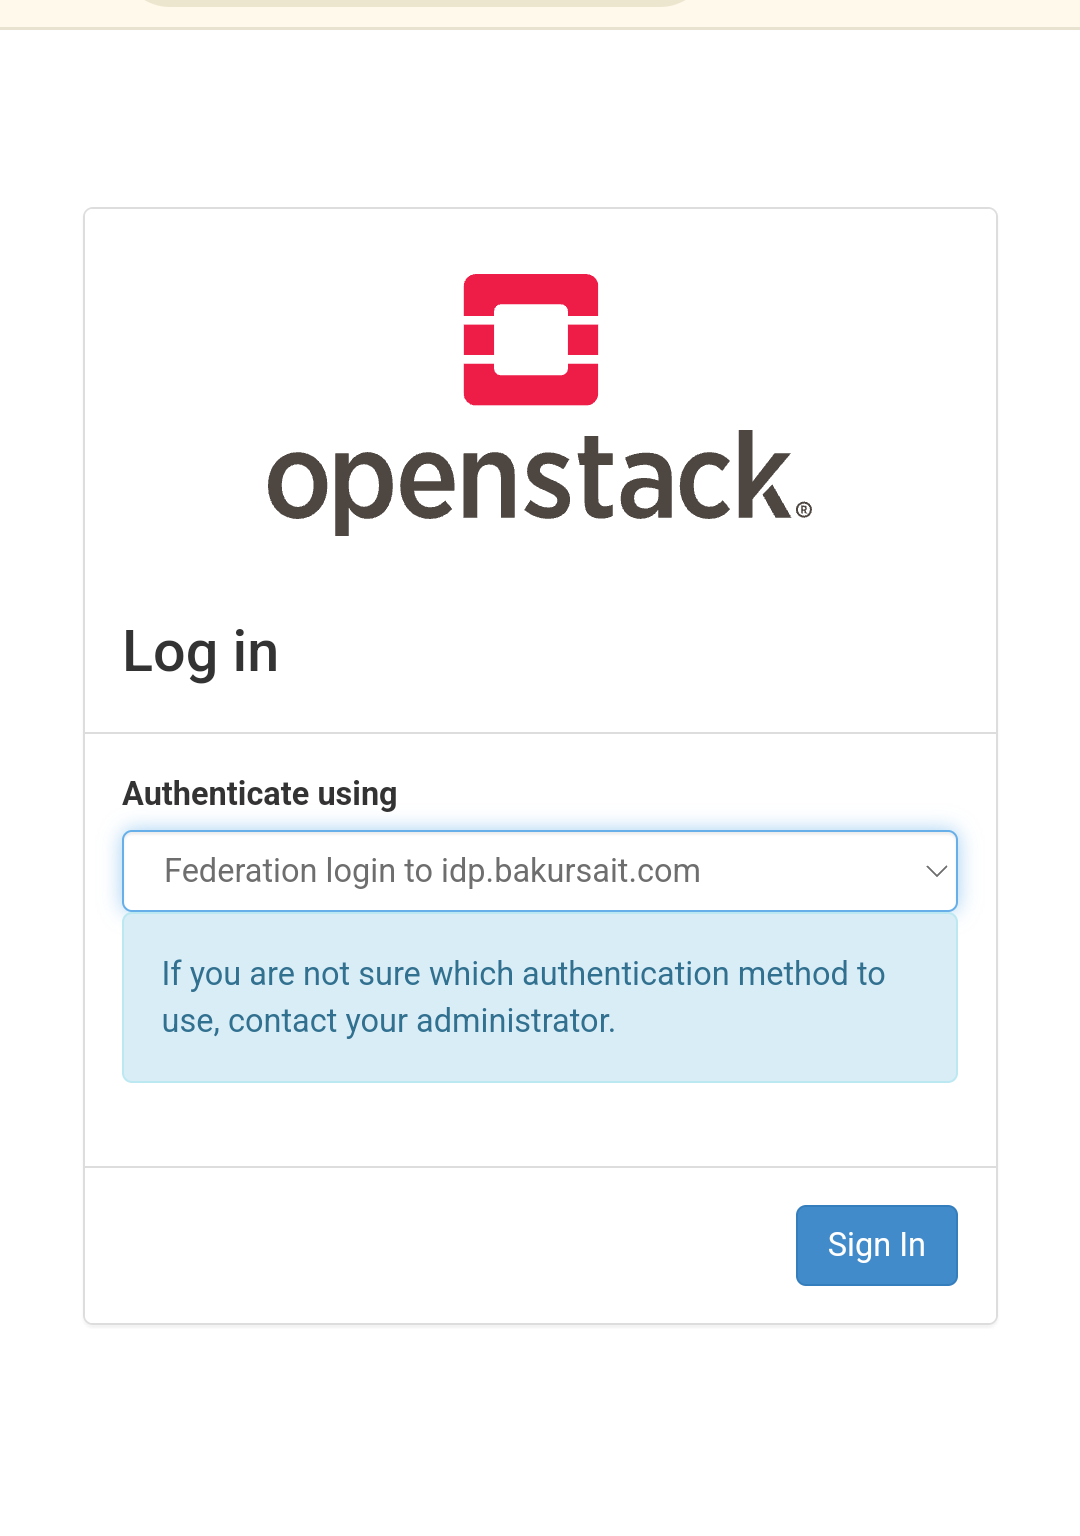Click the red OpenStack logo icon
Image resolution: width=1080 pixels, height=1536 pixels.
[531, 339]
